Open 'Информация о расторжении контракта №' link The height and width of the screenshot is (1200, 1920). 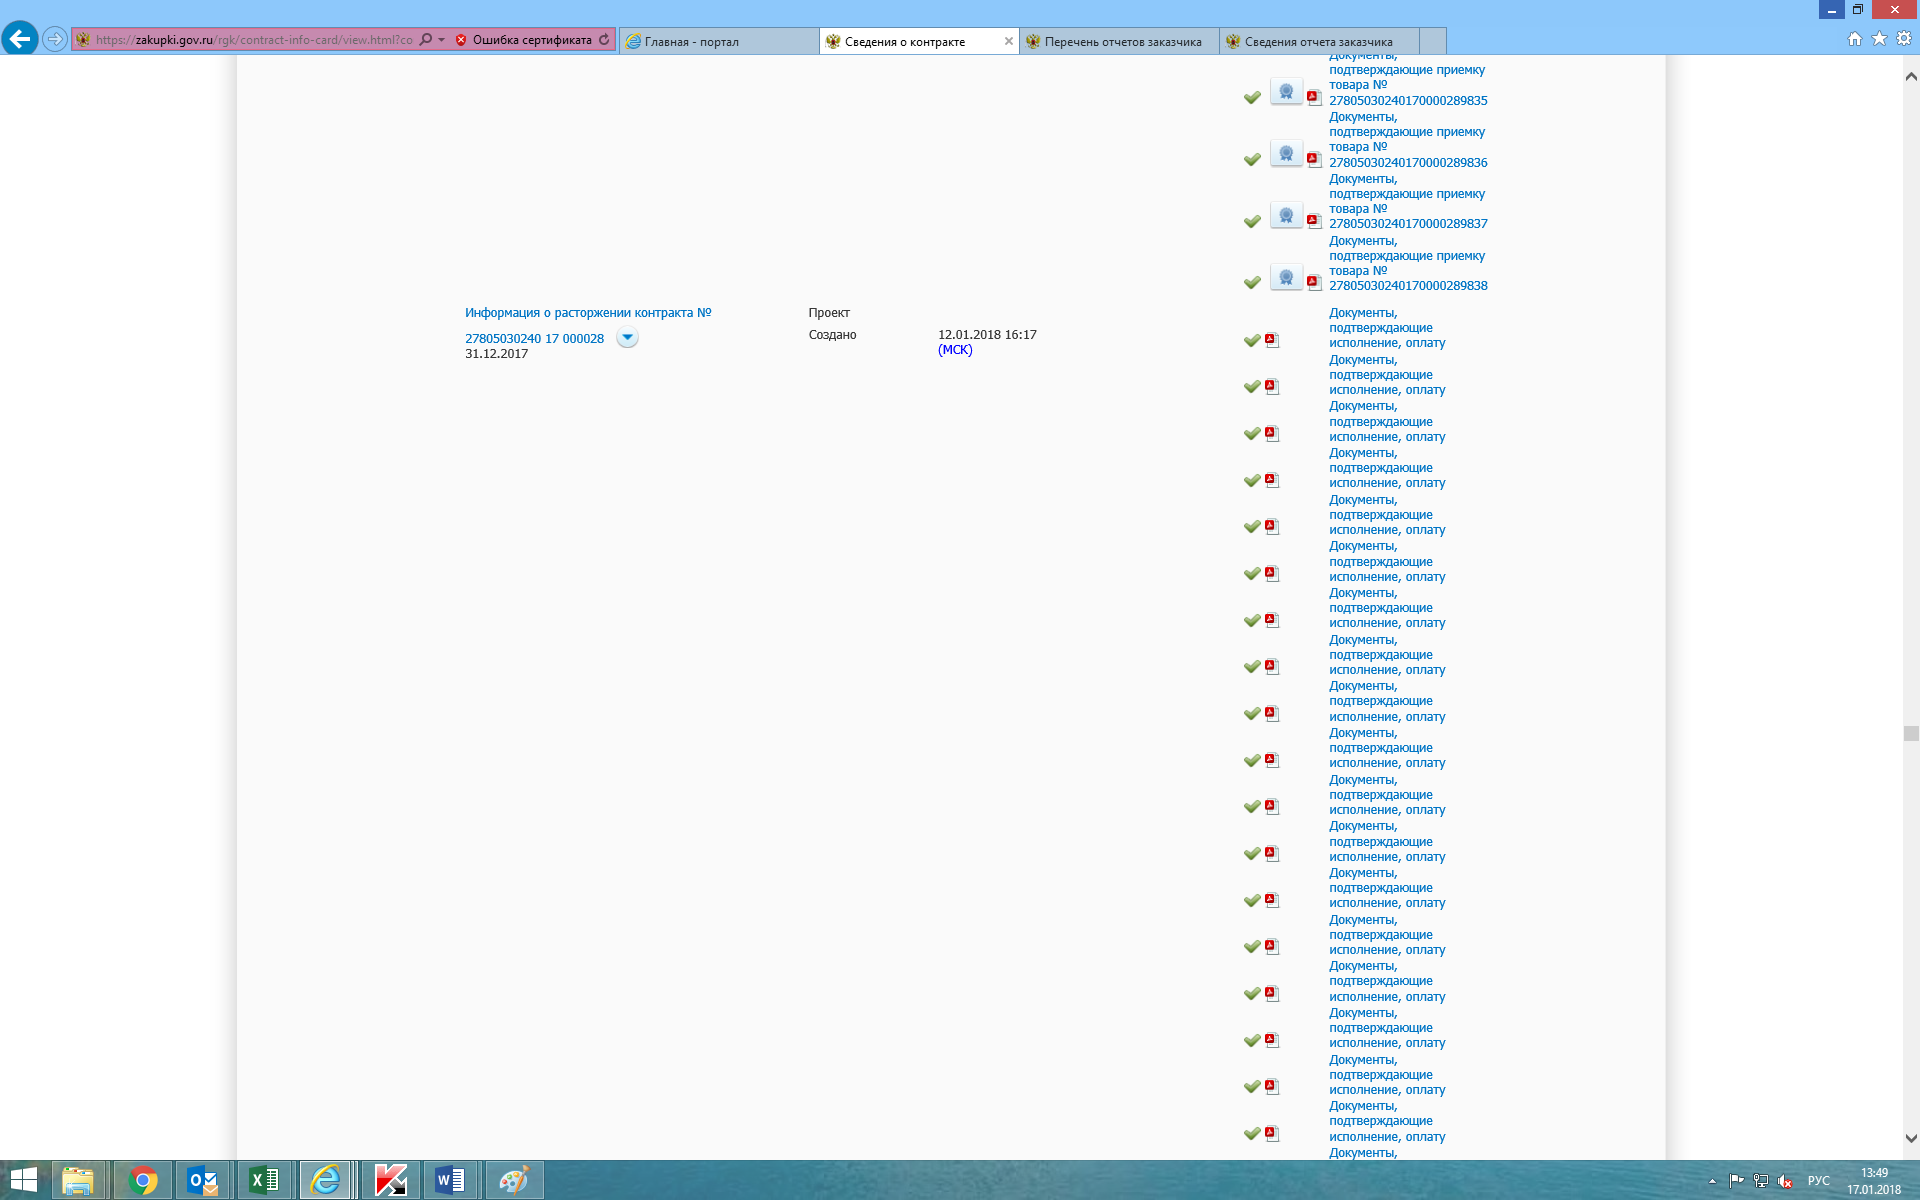pos(588,313)
